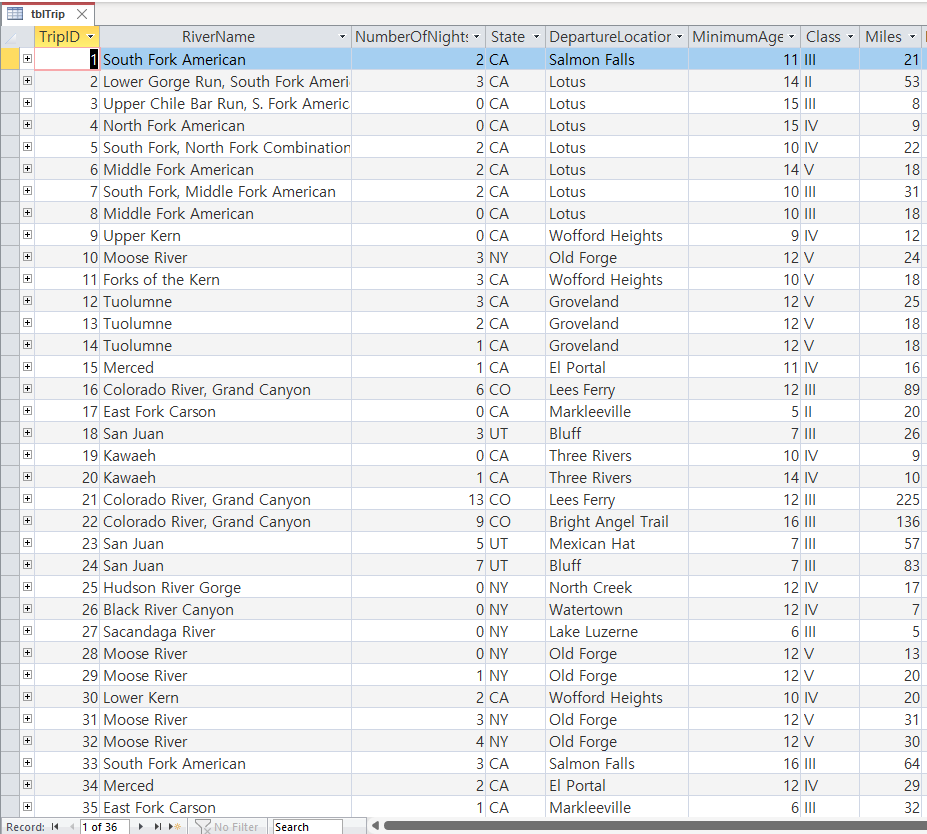Expand subdatasheet for Sacandaga River row

pos(27,631)
